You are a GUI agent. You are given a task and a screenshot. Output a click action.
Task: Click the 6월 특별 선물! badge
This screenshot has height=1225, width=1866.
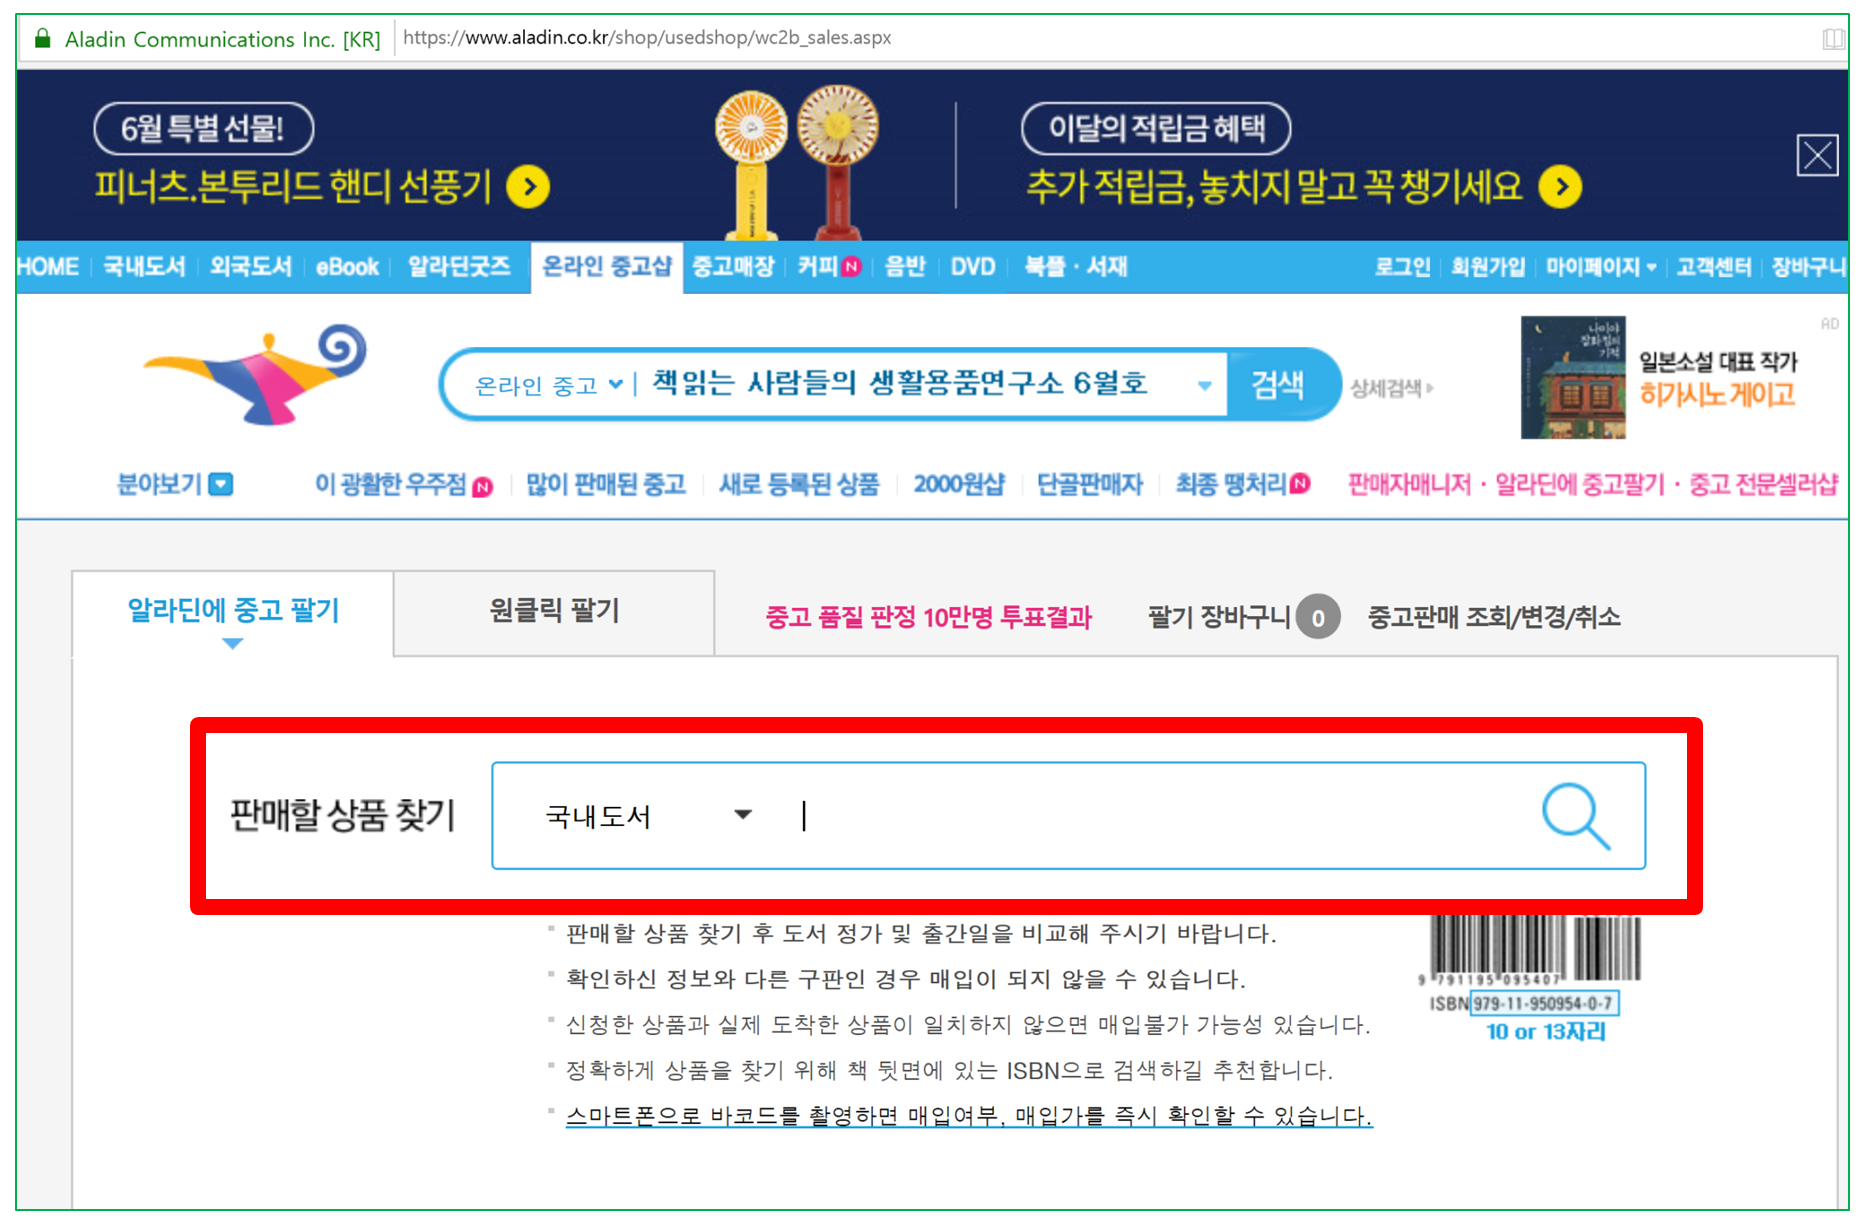click(204, 129)
